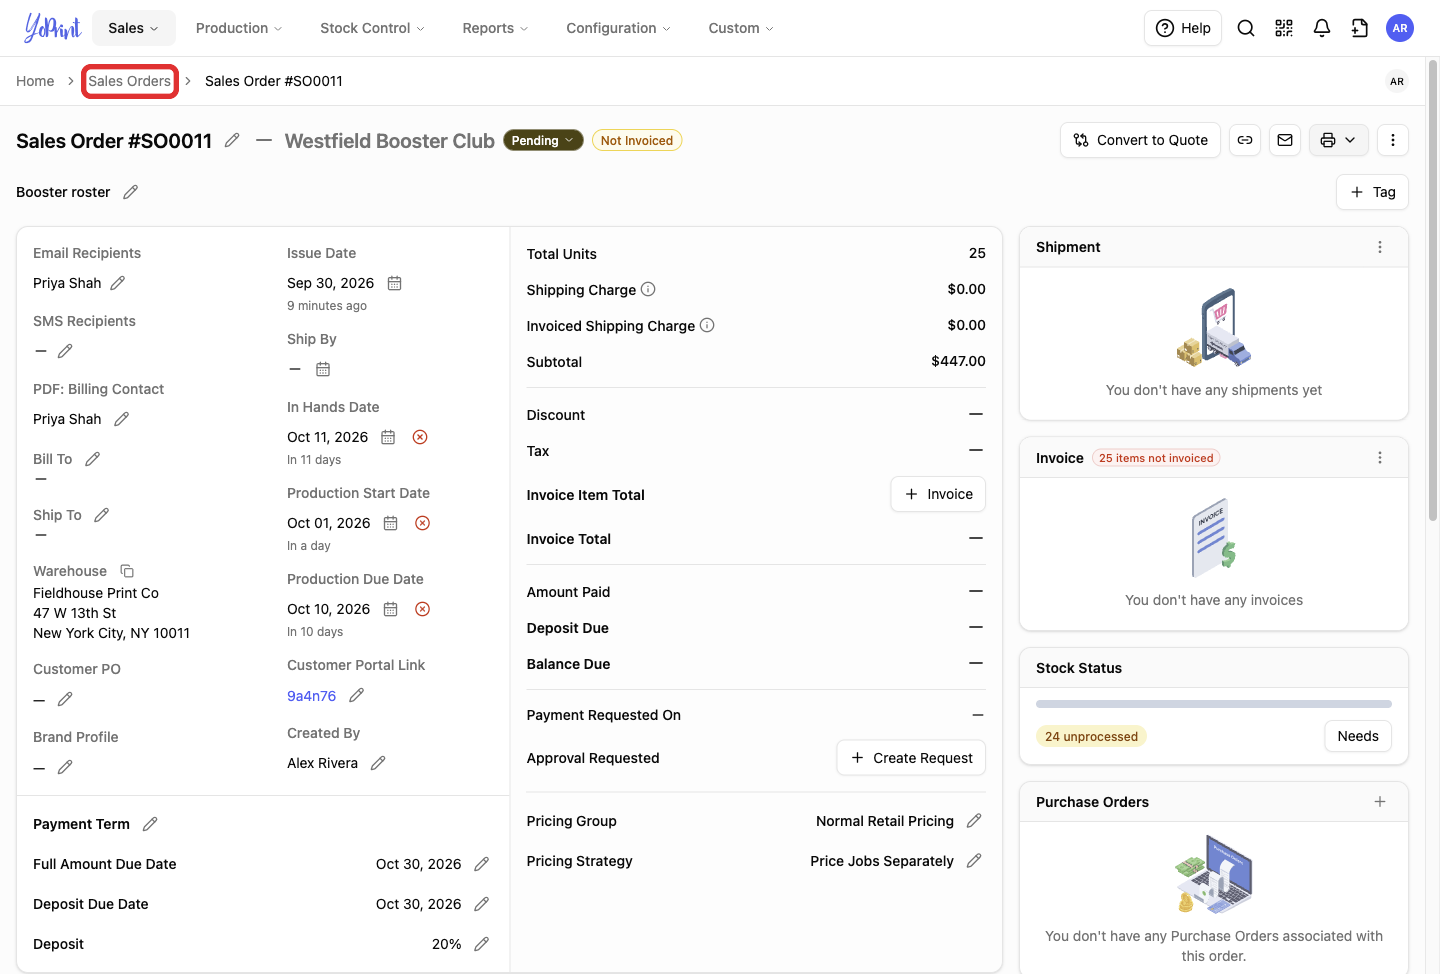Edit Priya Shah email recipient

[x=118, y=283]
